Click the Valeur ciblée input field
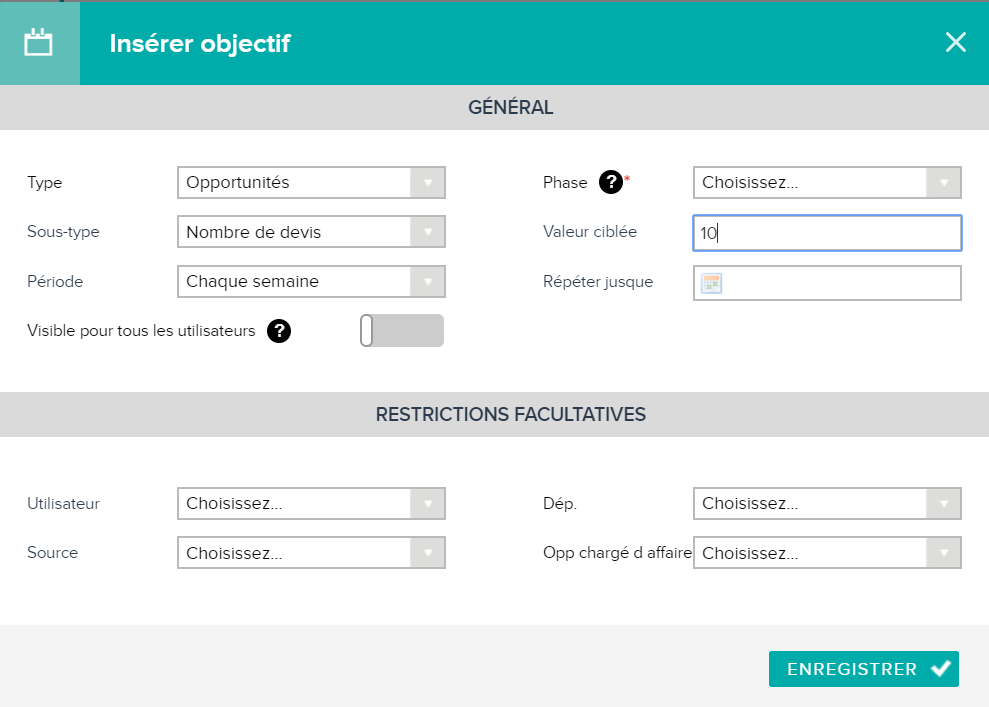Image resolution: width=989 pixels, height=707 pixels. click(827, 233)
